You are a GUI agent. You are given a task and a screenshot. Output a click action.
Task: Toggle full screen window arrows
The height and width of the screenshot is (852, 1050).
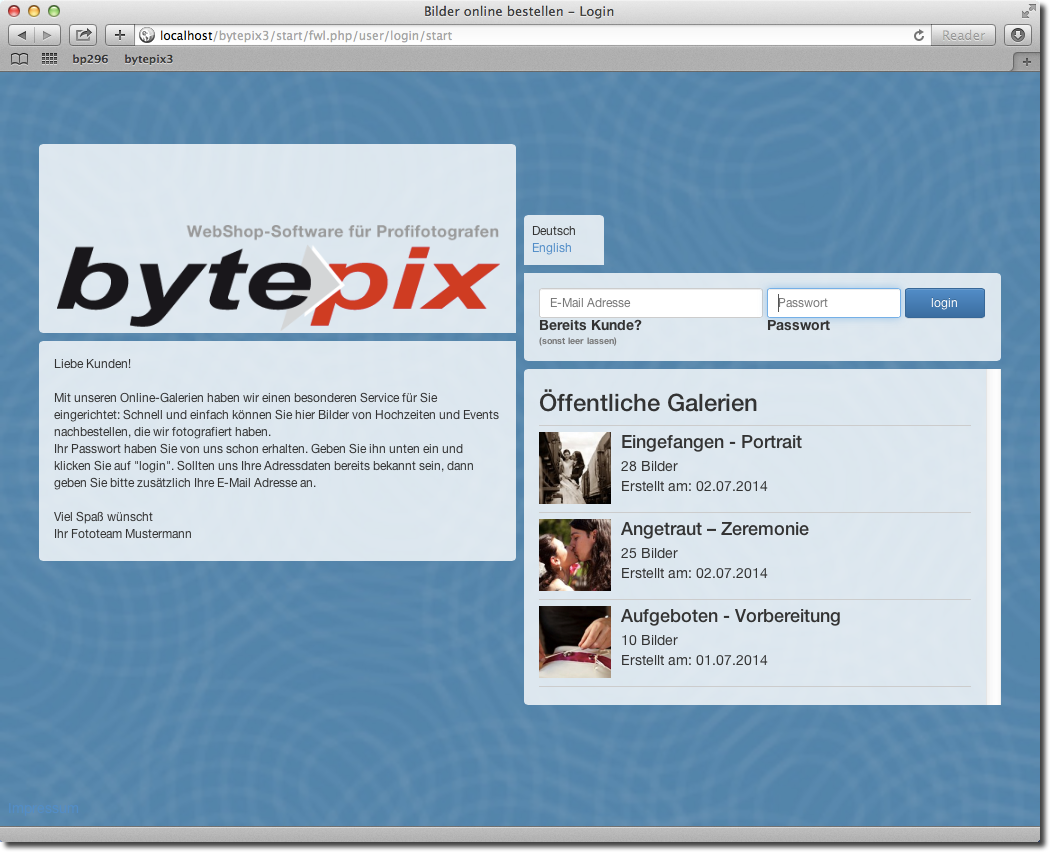click(x=1028, y=11)
